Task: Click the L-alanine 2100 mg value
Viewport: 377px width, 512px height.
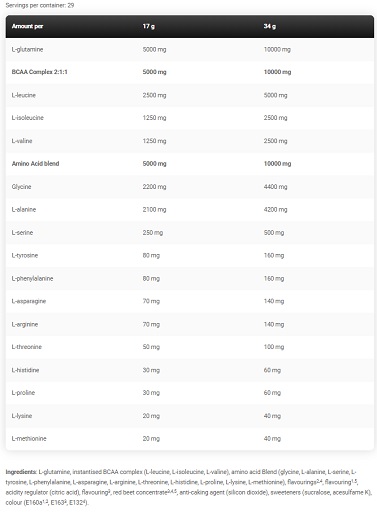Action: [154, 209]
